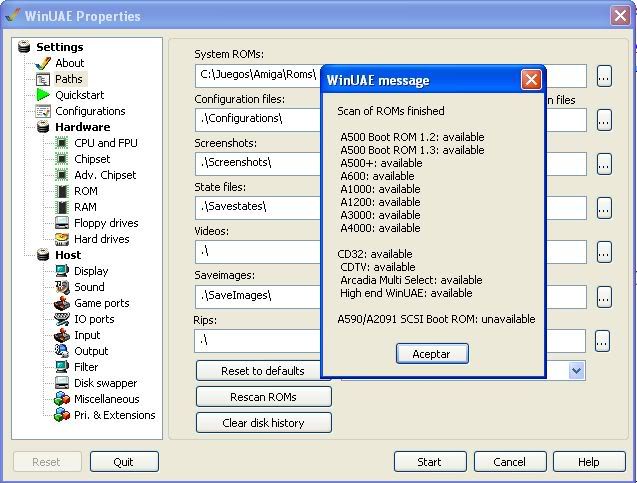Image resolution: width=637 pixels, height=483 pixels.
Task: Click the About checkmark icon in tree
Action: tap(43, 63)
